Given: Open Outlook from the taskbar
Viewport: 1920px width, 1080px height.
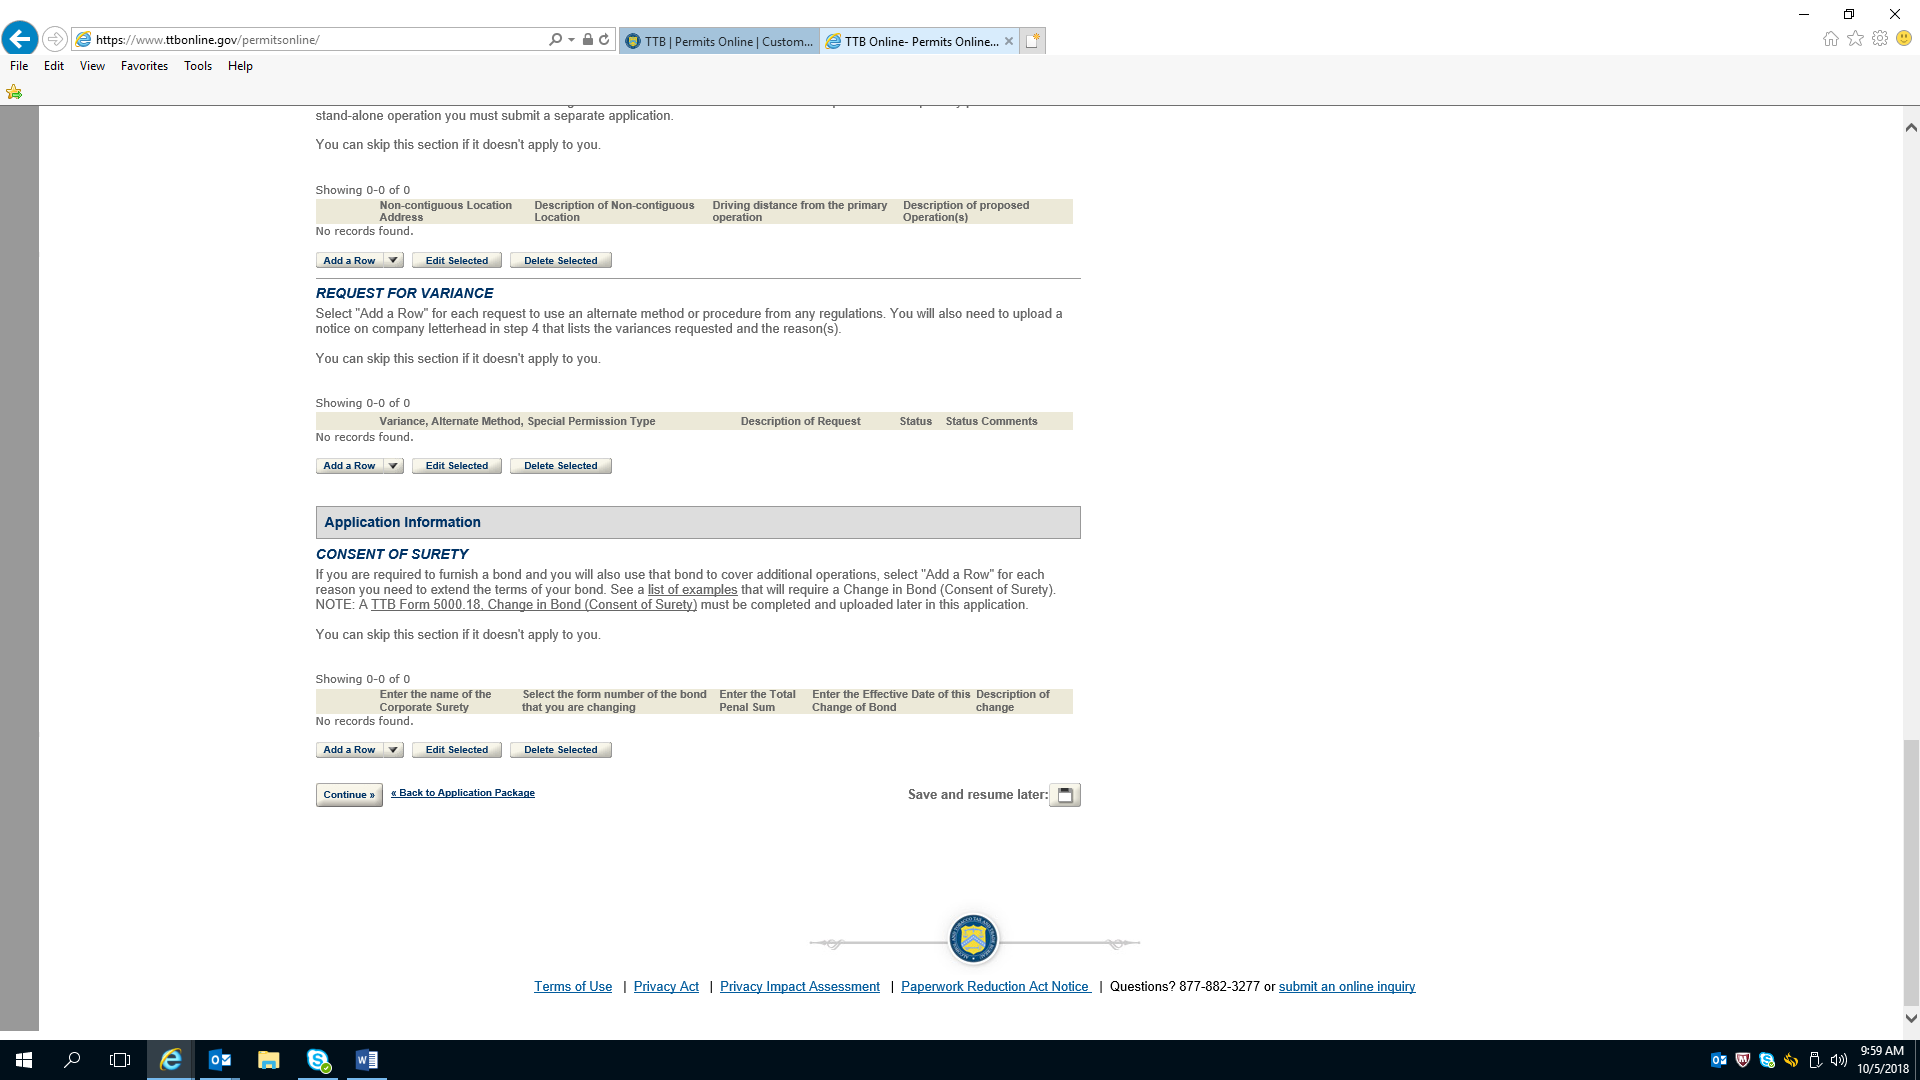Looking at the screenshot, I should [220, 1060].
